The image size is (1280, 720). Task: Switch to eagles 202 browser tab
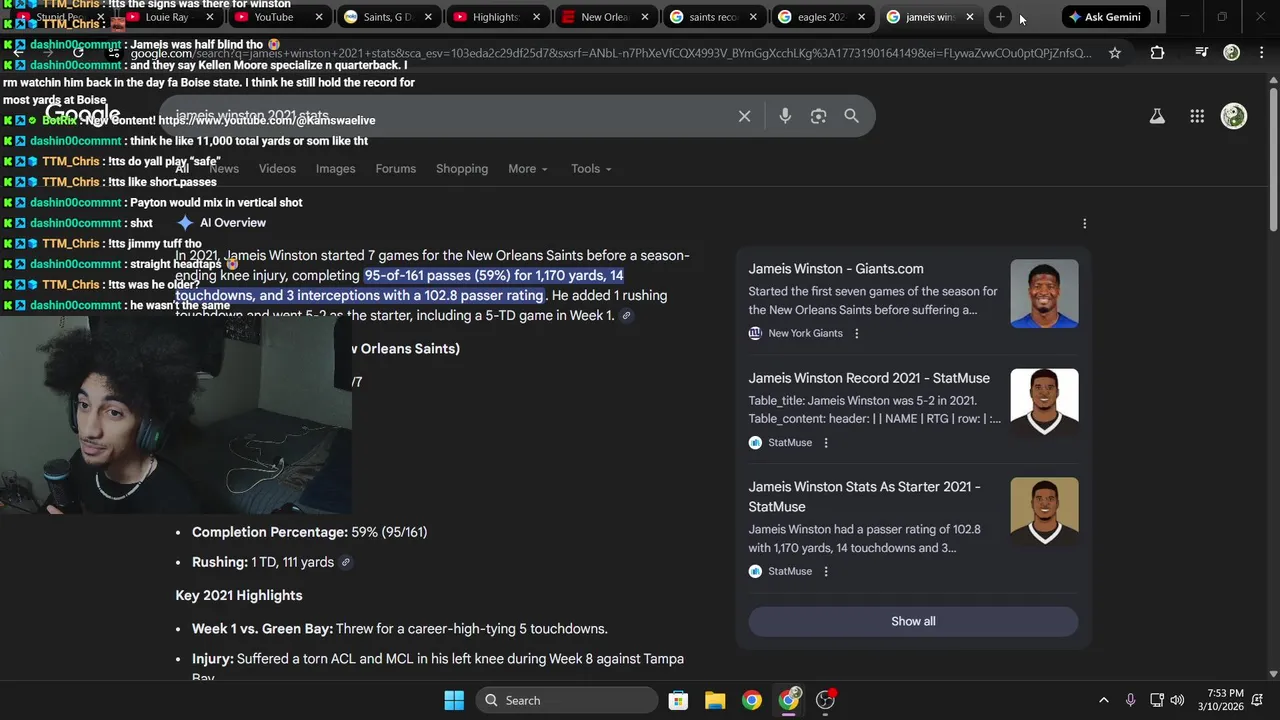(x=820, y=17)
